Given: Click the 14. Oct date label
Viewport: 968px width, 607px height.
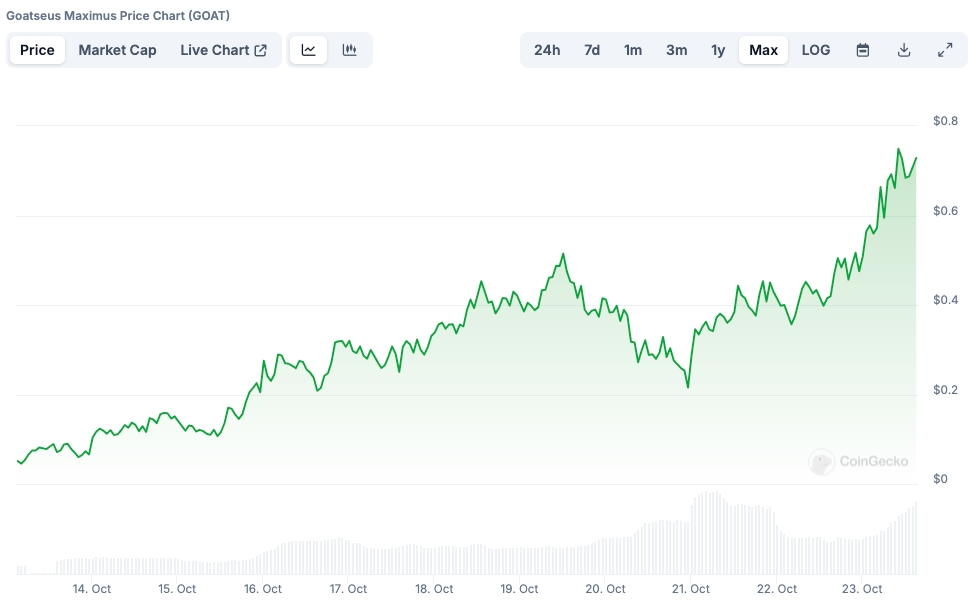Looking at the screenshot, I should 91,589.
